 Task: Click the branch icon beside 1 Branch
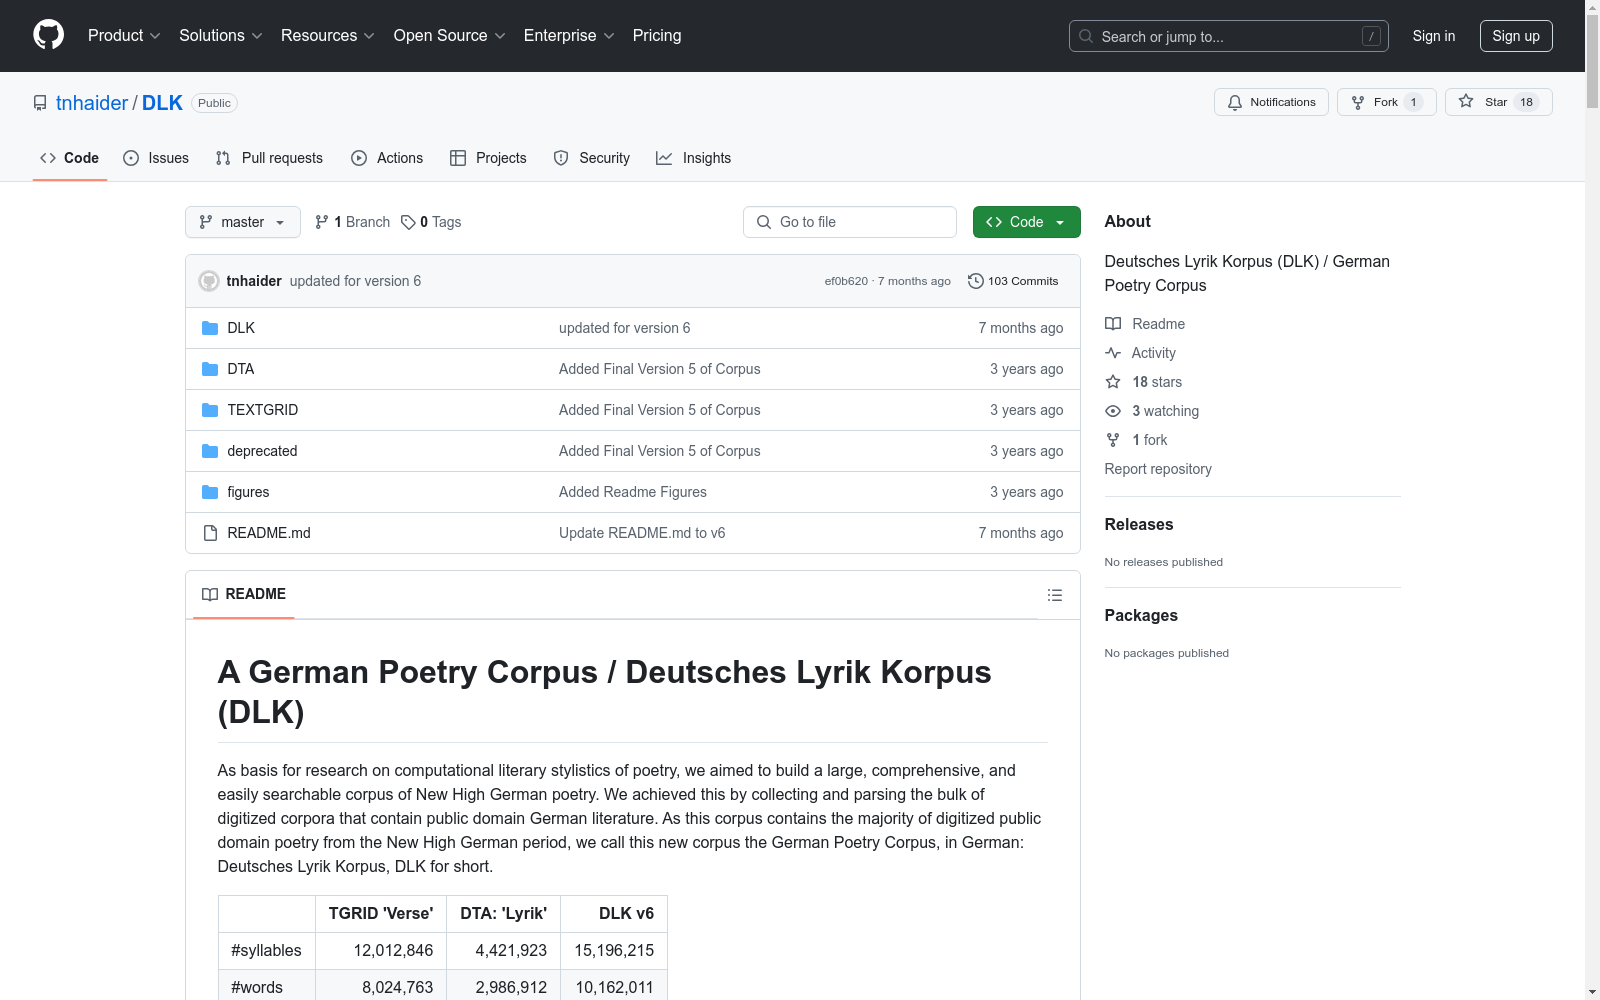click(322, 222)
